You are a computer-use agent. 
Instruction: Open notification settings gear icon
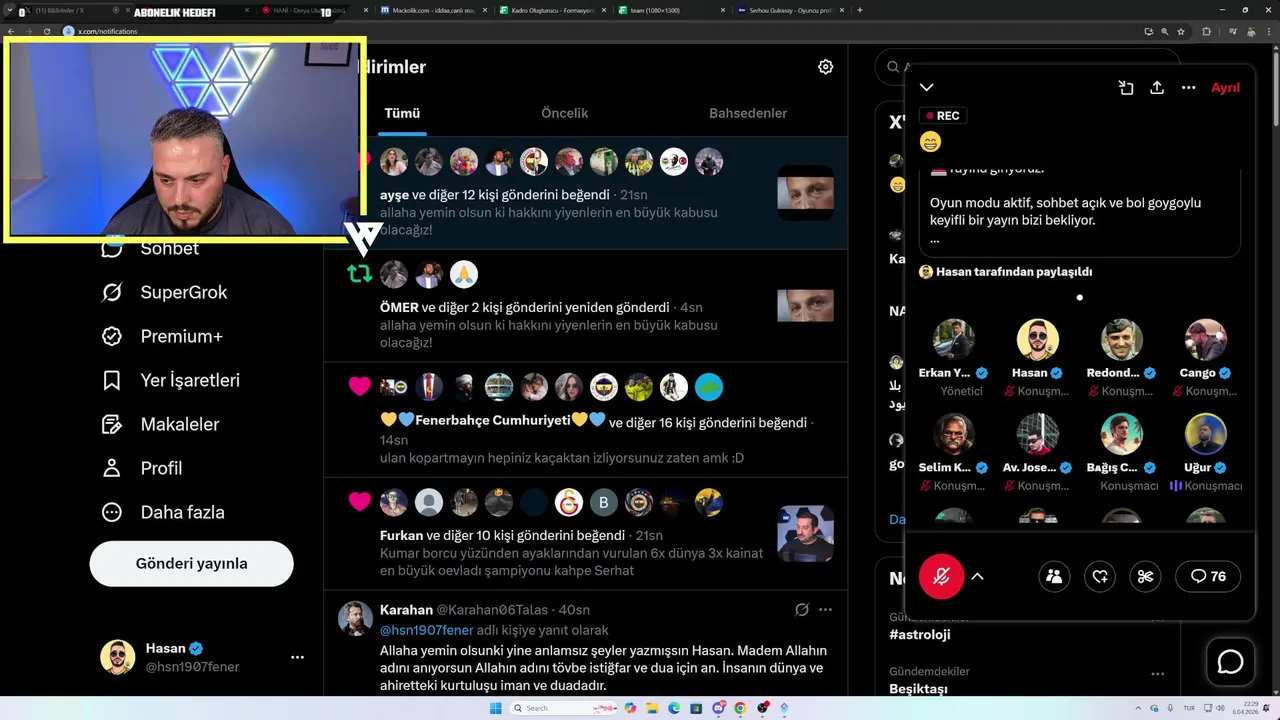tap(825, 67)
